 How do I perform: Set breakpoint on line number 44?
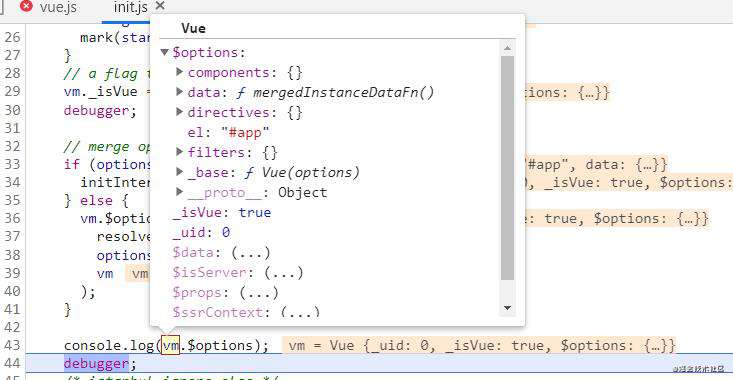(x=12, y=363)
